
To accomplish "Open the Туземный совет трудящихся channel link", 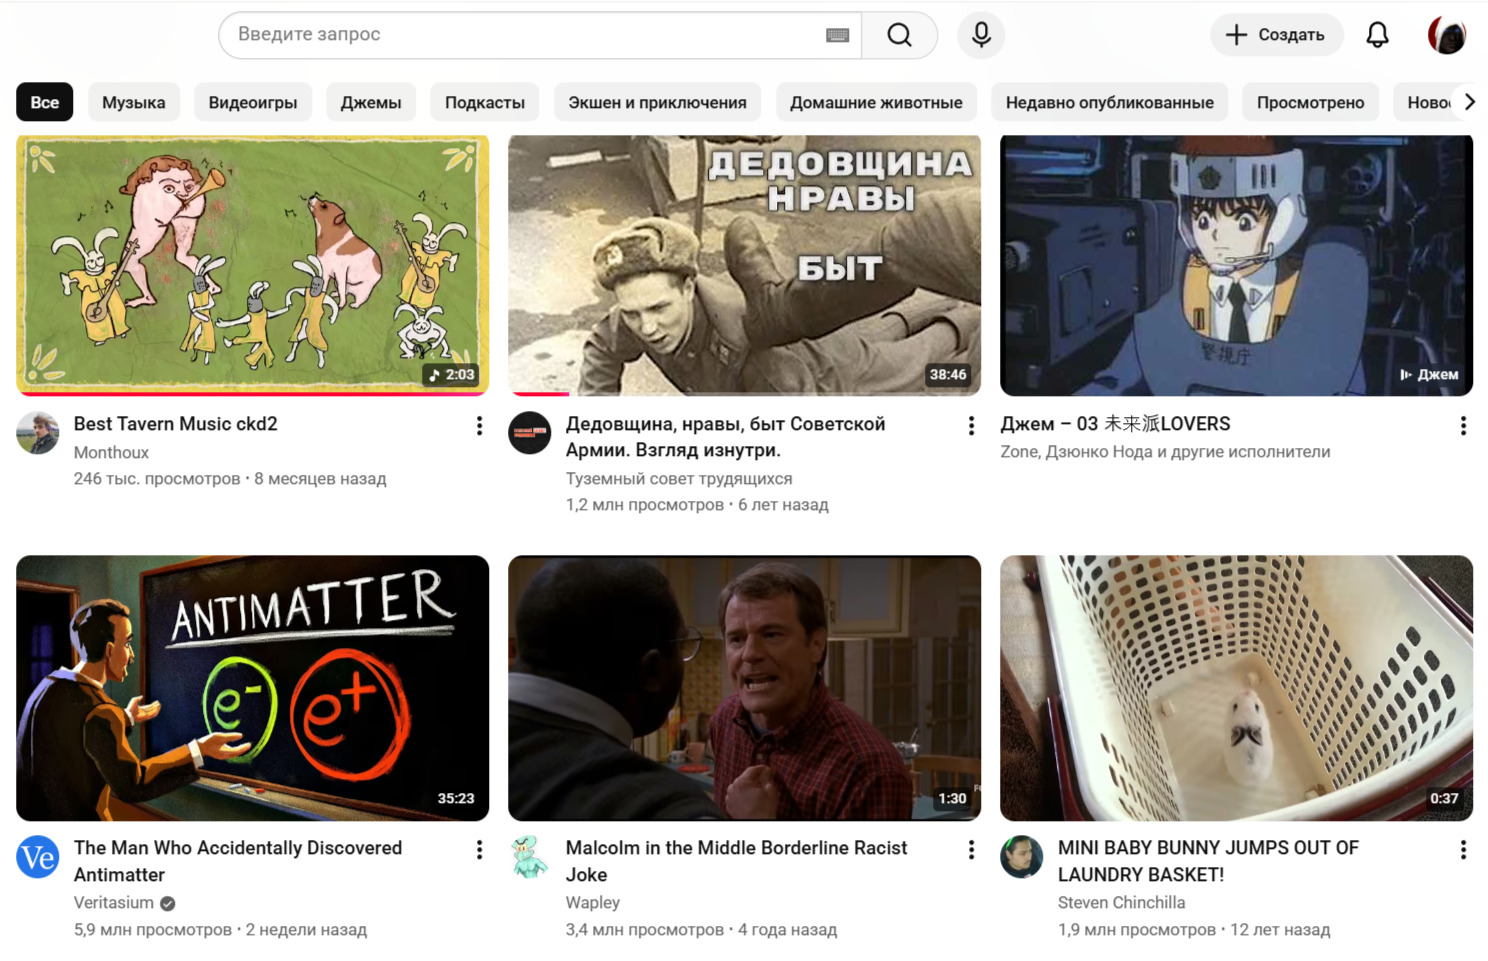I will (678, 479).
